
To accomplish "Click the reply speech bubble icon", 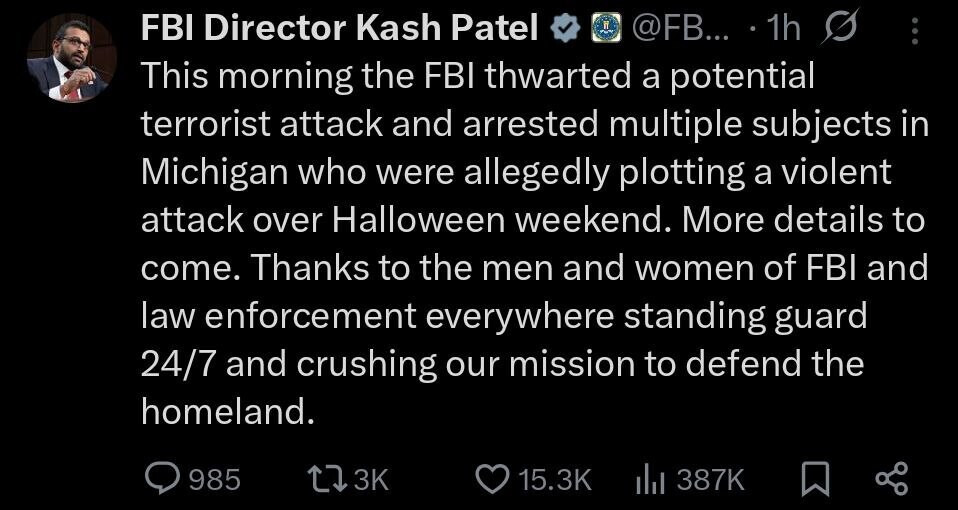I will [x=162, y=479].
